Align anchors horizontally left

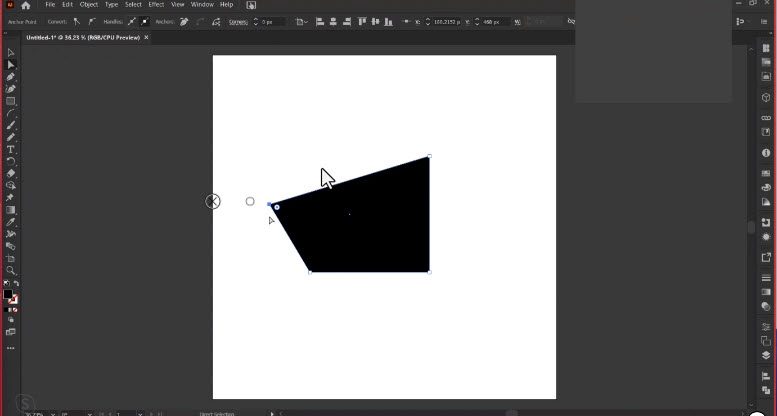320,21
